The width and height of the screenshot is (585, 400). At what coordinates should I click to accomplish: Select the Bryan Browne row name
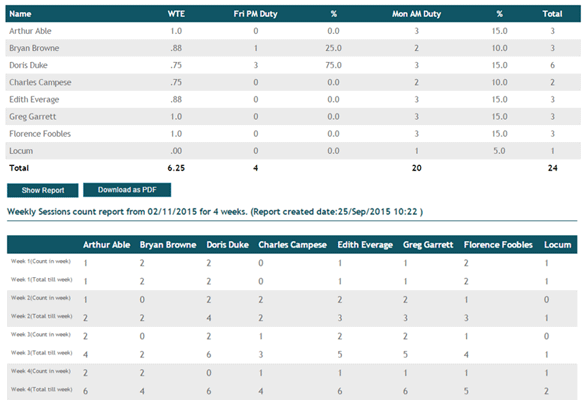pos(34,48)
